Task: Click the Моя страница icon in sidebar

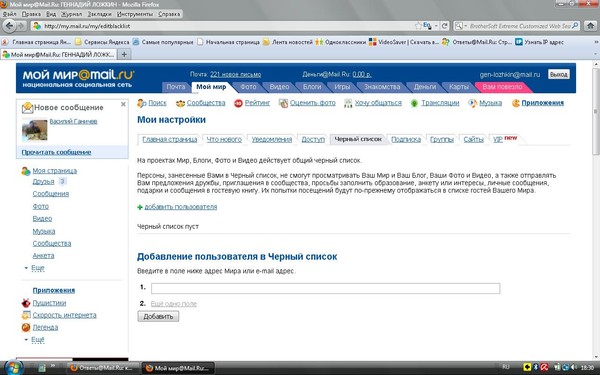Action: [26, 171]
